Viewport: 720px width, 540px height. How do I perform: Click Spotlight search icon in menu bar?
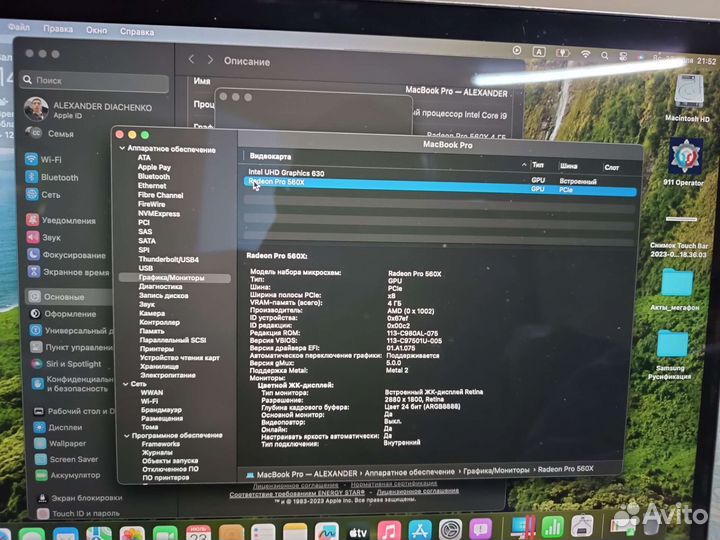click(605, 56)
